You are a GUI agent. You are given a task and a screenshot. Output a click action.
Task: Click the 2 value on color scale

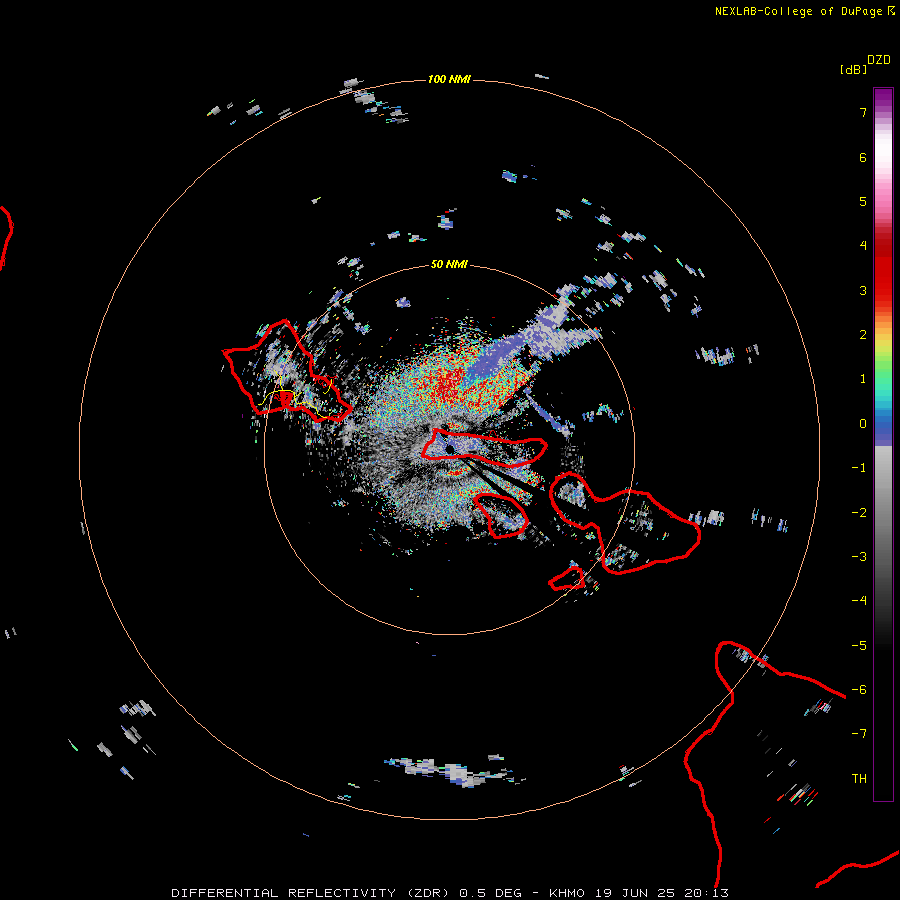(x=863, y=335)
